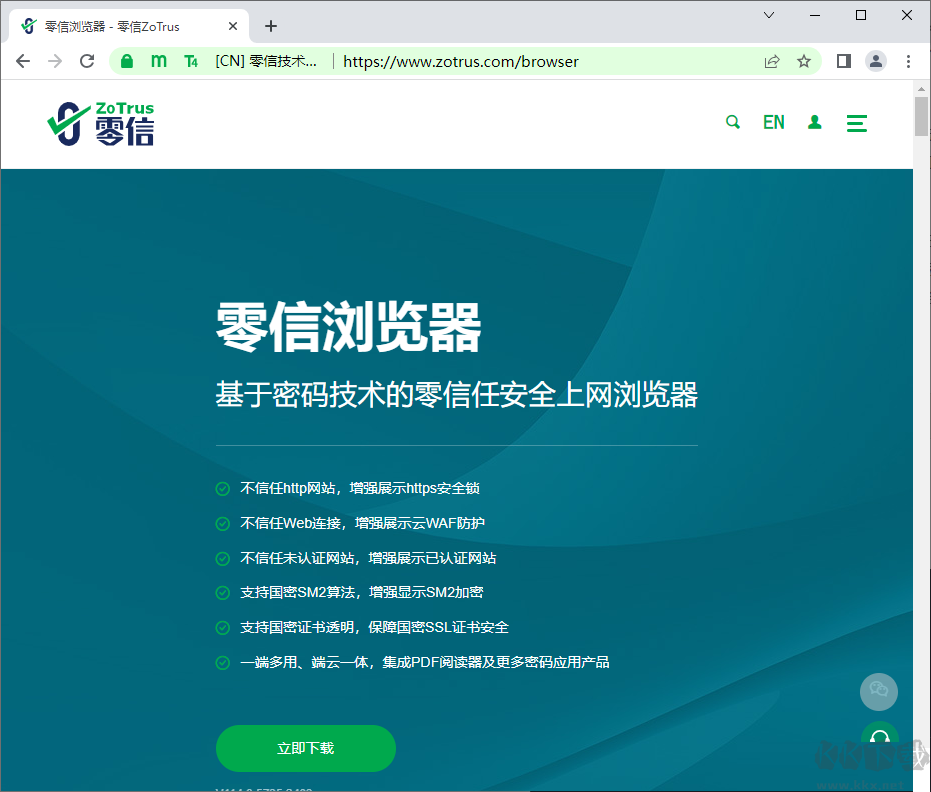Open the three-dot browser menu
This screenshot has height=792, width=931.
908,61
